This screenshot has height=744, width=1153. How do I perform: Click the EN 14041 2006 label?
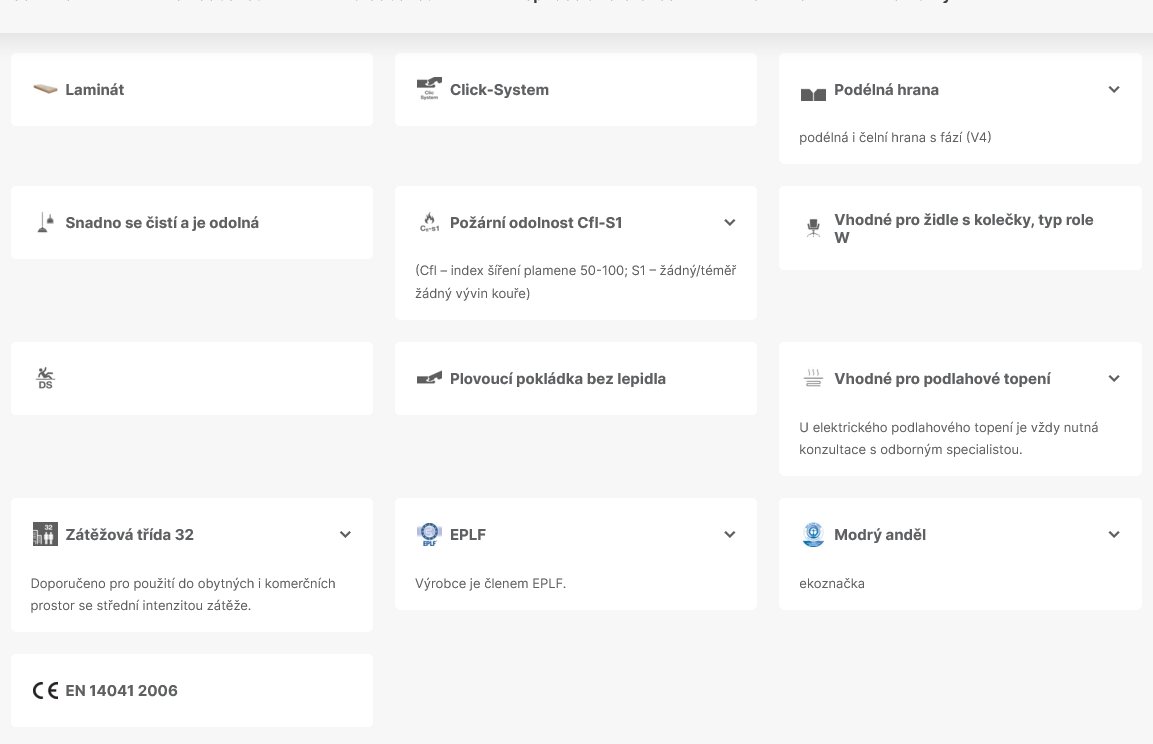[x=121, y=691]
